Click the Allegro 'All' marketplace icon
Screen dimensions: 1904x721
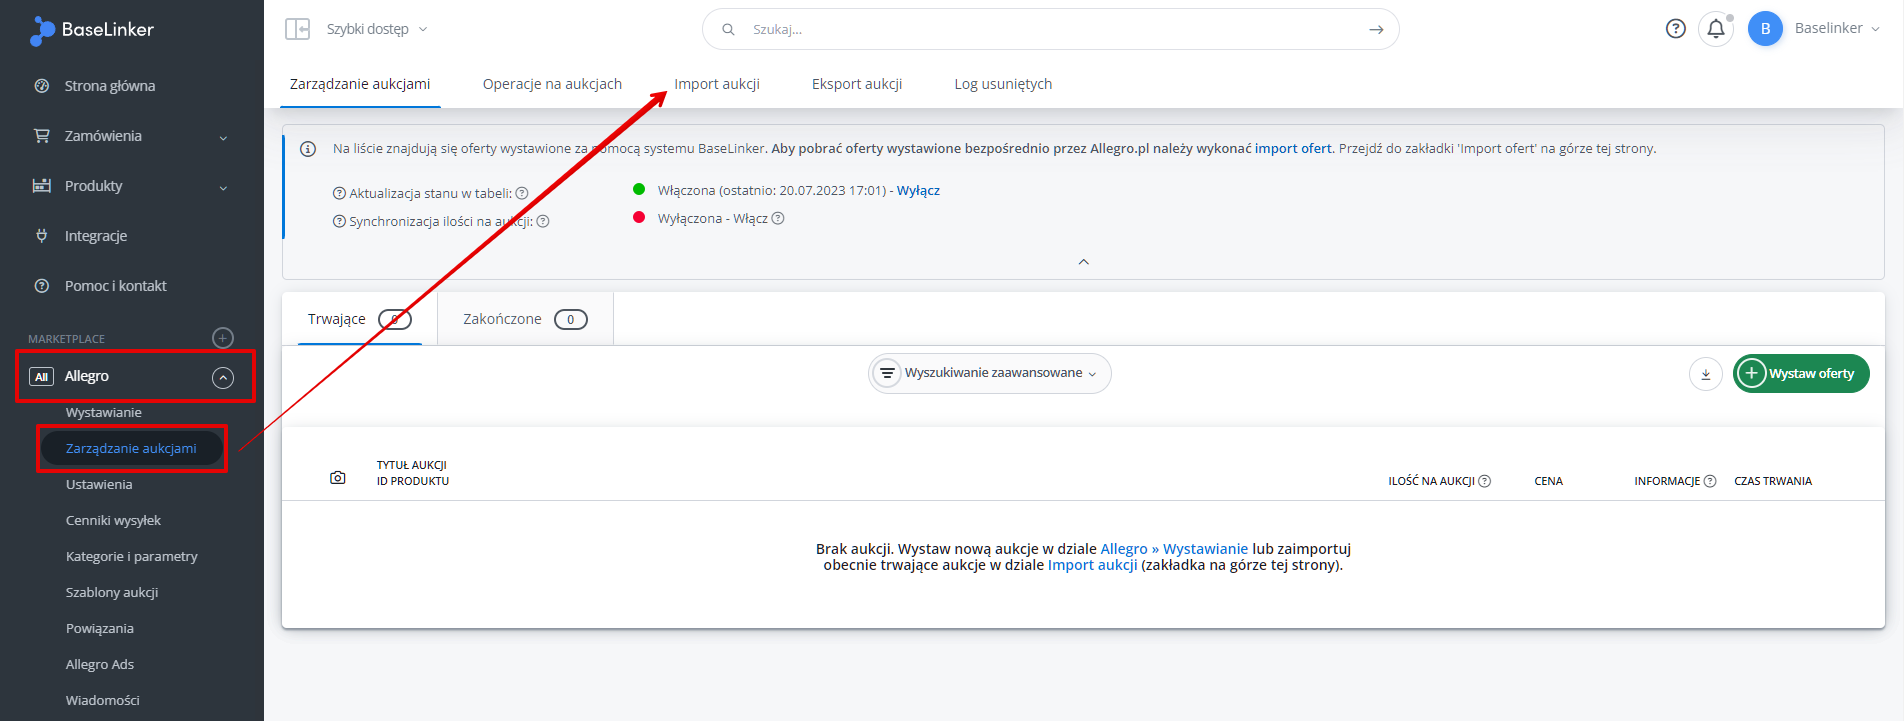point(41,377)
